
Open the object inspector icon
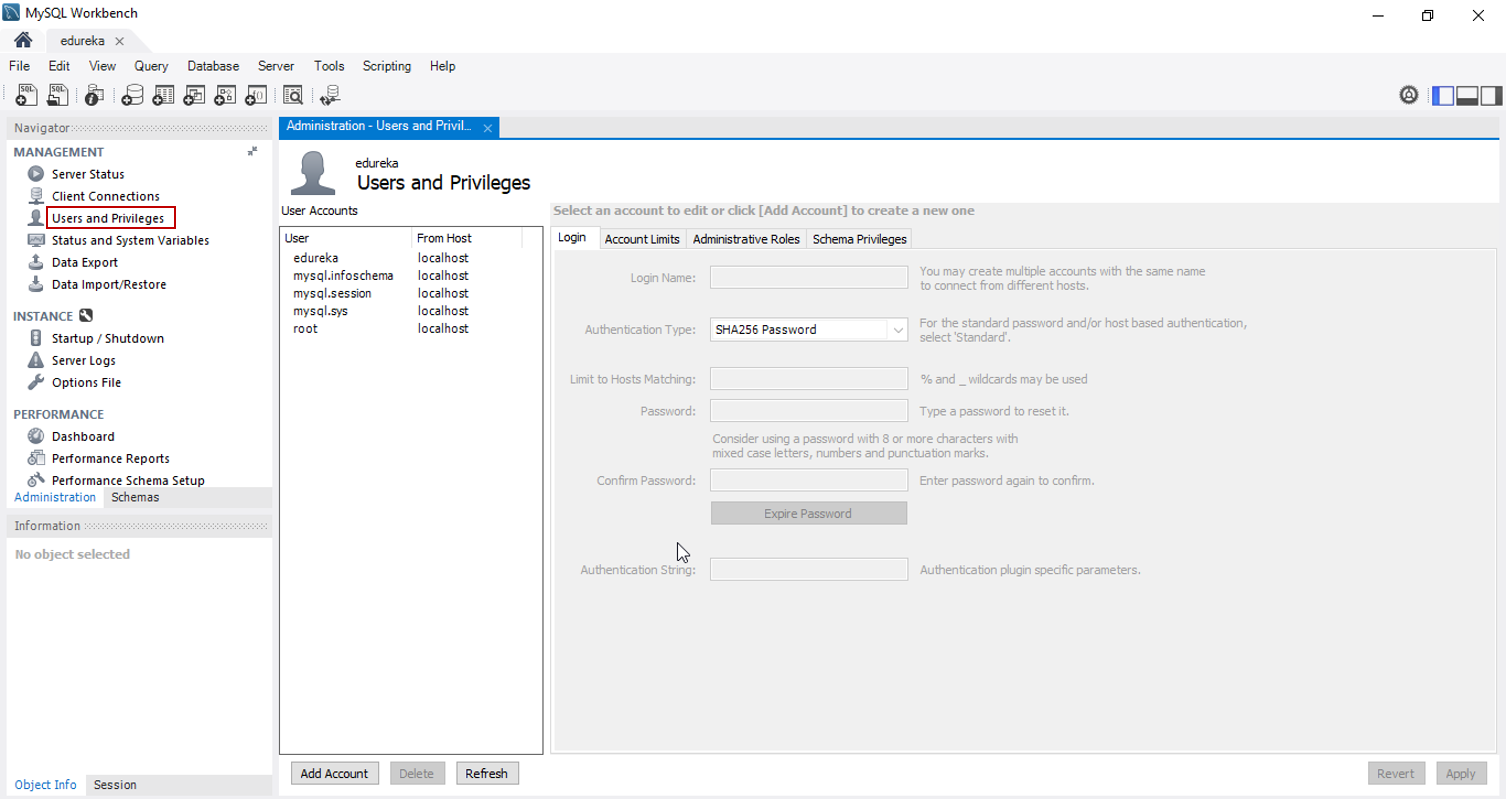[x=94, y=95]
